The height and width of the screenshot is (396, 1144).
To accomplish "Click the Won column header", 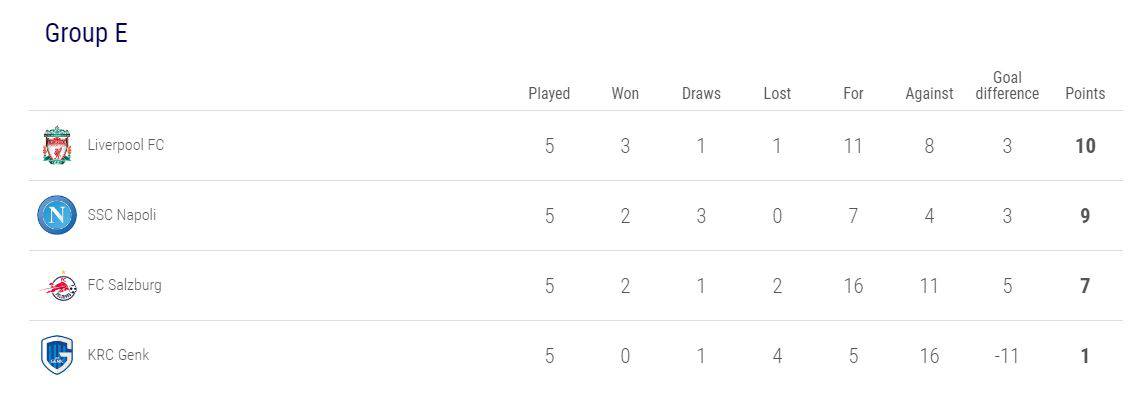I will pos(625,93).
